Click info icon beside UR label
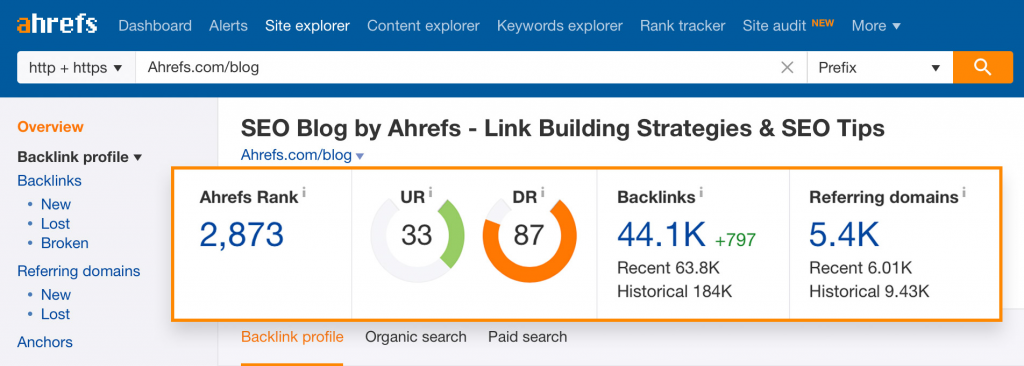Image resolution: width=1024 pixels, height=366 pixels. [x=431, y=192]
